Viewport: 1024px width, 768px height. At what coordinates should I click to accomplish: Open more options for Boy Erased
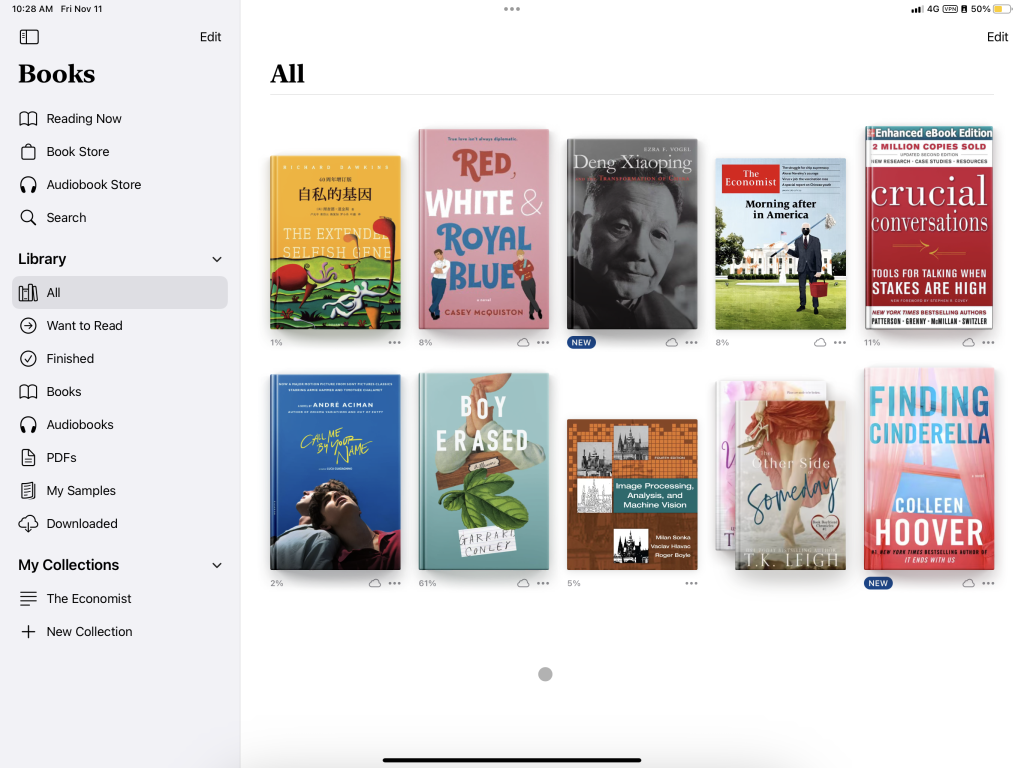pyautogui.click(x=543, y=583)
